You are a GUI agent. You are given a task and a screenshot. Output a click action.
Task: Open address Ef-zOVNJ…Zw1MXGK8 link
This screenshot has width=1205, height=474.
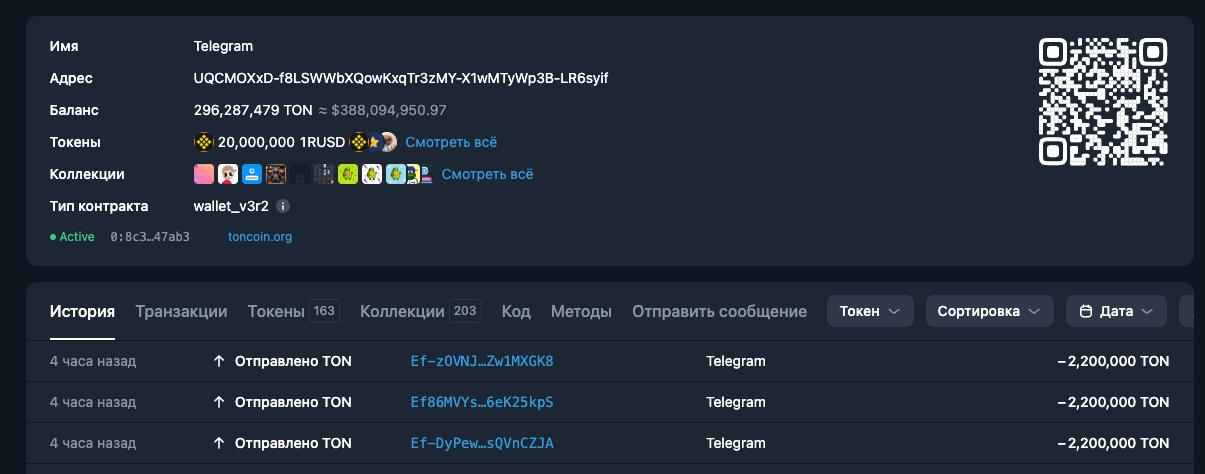coord(482,361)
